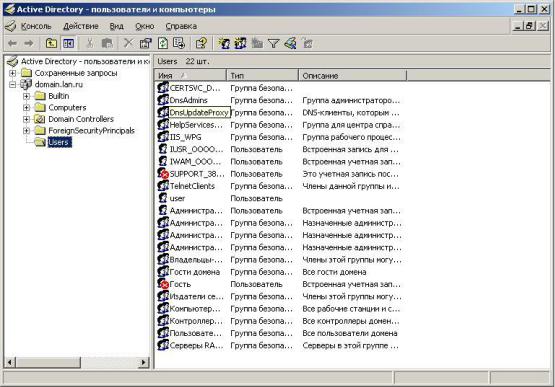Select the disabled SUPPORT_38… account
This screenshot has height=387, width=555.
(279, 174)
